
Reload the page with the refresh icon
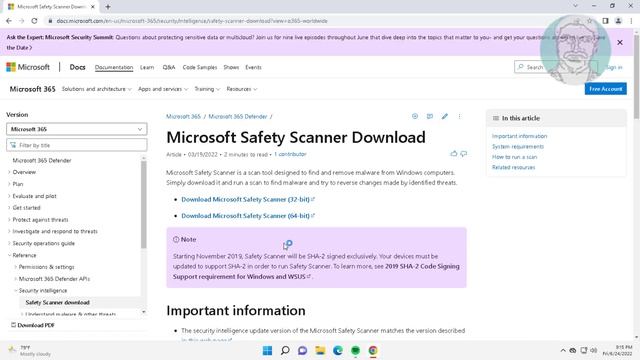coord(34,21)
